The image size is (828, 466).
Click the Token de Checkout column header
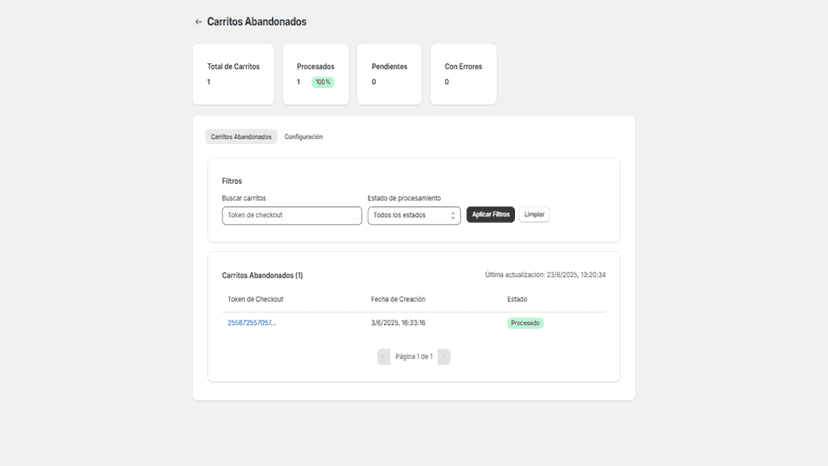pos(256,299)
